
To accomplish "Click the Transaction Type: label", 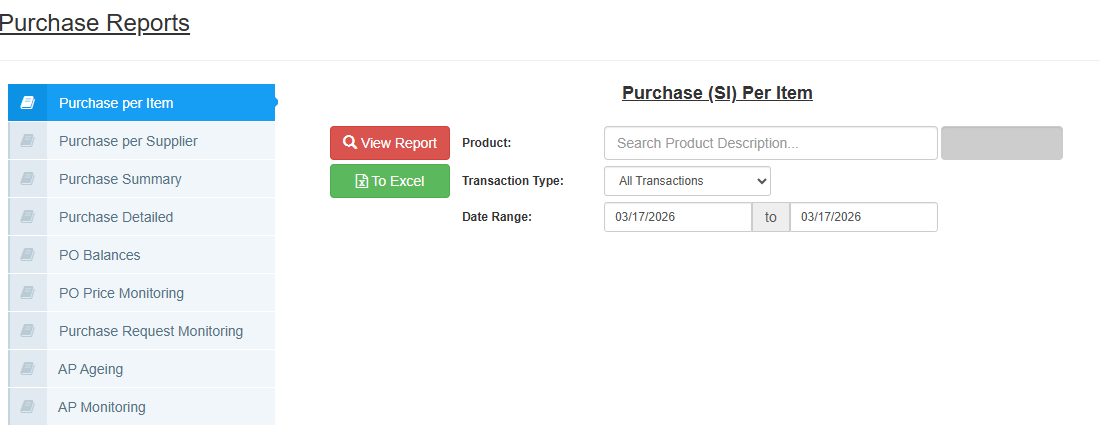I will tap(513, 181).
